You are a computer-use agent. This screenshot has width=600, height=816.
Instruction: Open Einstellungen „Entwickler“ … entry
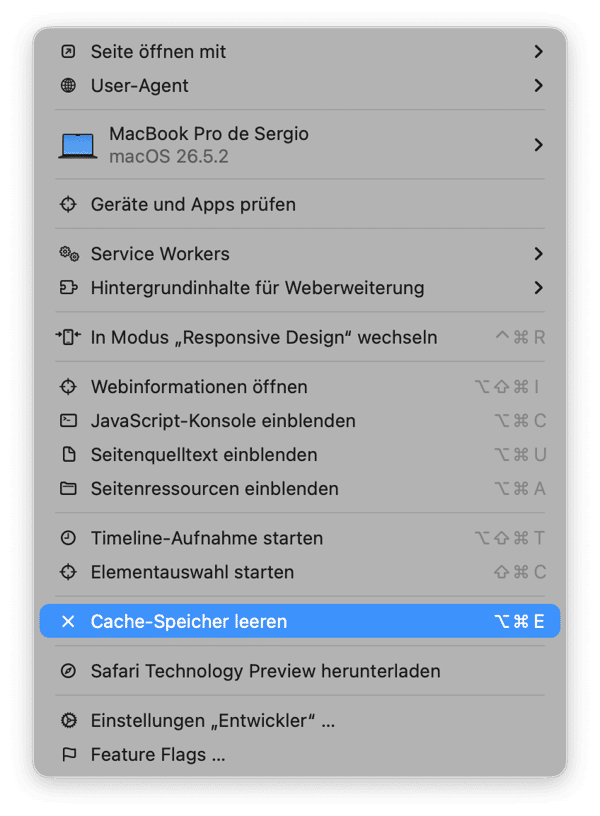pos(300,721)
